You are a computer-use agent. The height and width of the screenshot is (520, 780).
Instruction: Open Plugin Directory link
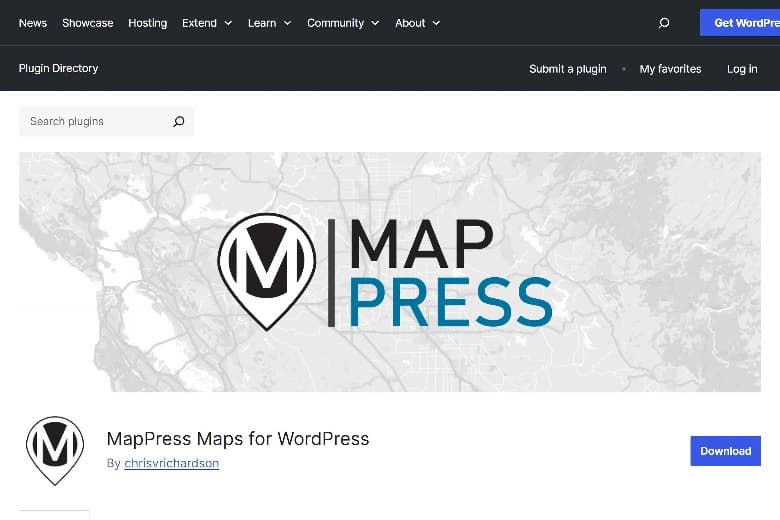tap(58, 68)
